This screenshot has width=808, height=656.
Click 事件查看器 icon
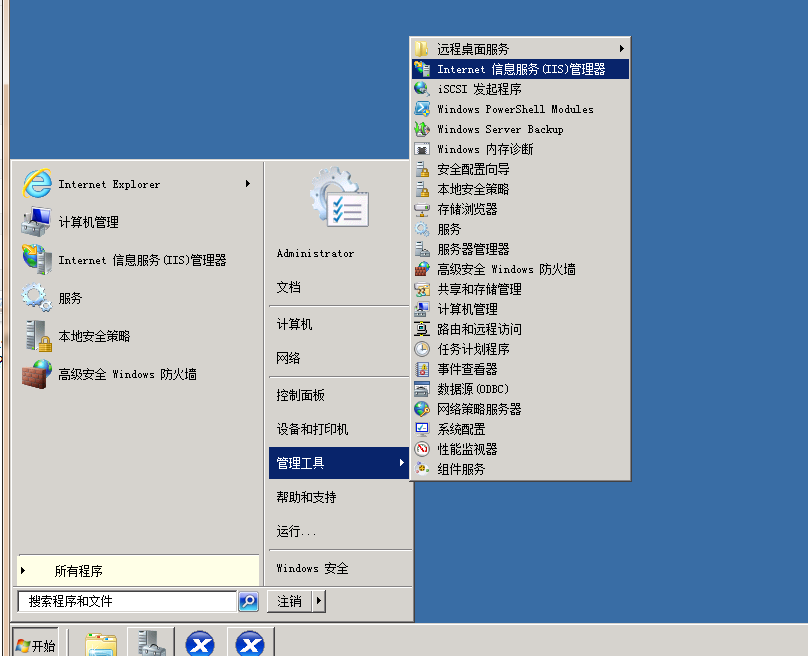point(422,369)
